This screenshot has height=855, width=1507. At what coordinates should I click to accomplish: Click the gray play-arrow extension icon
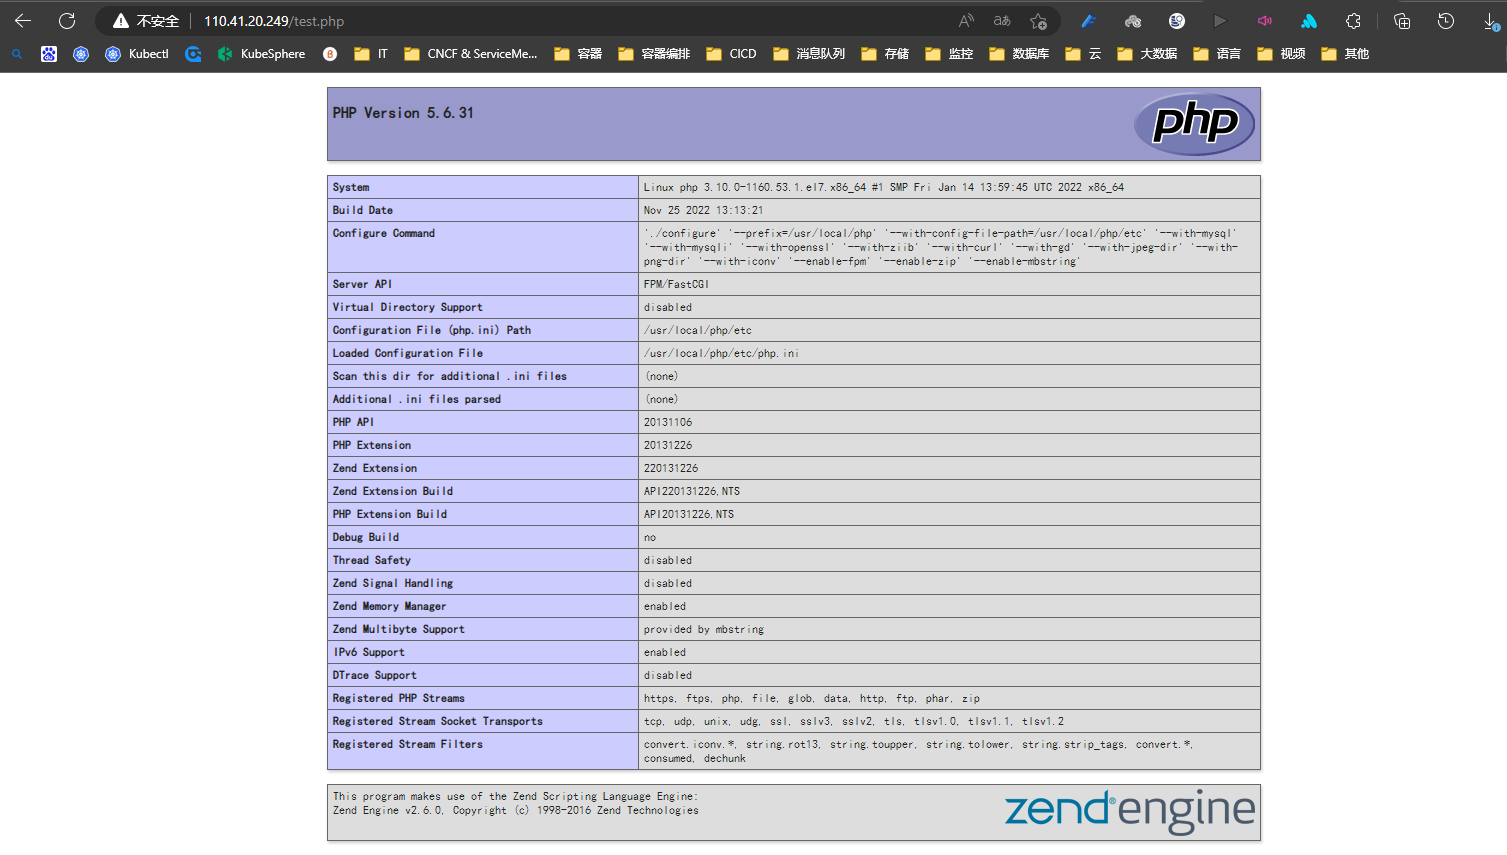[x=1220, y=21]
